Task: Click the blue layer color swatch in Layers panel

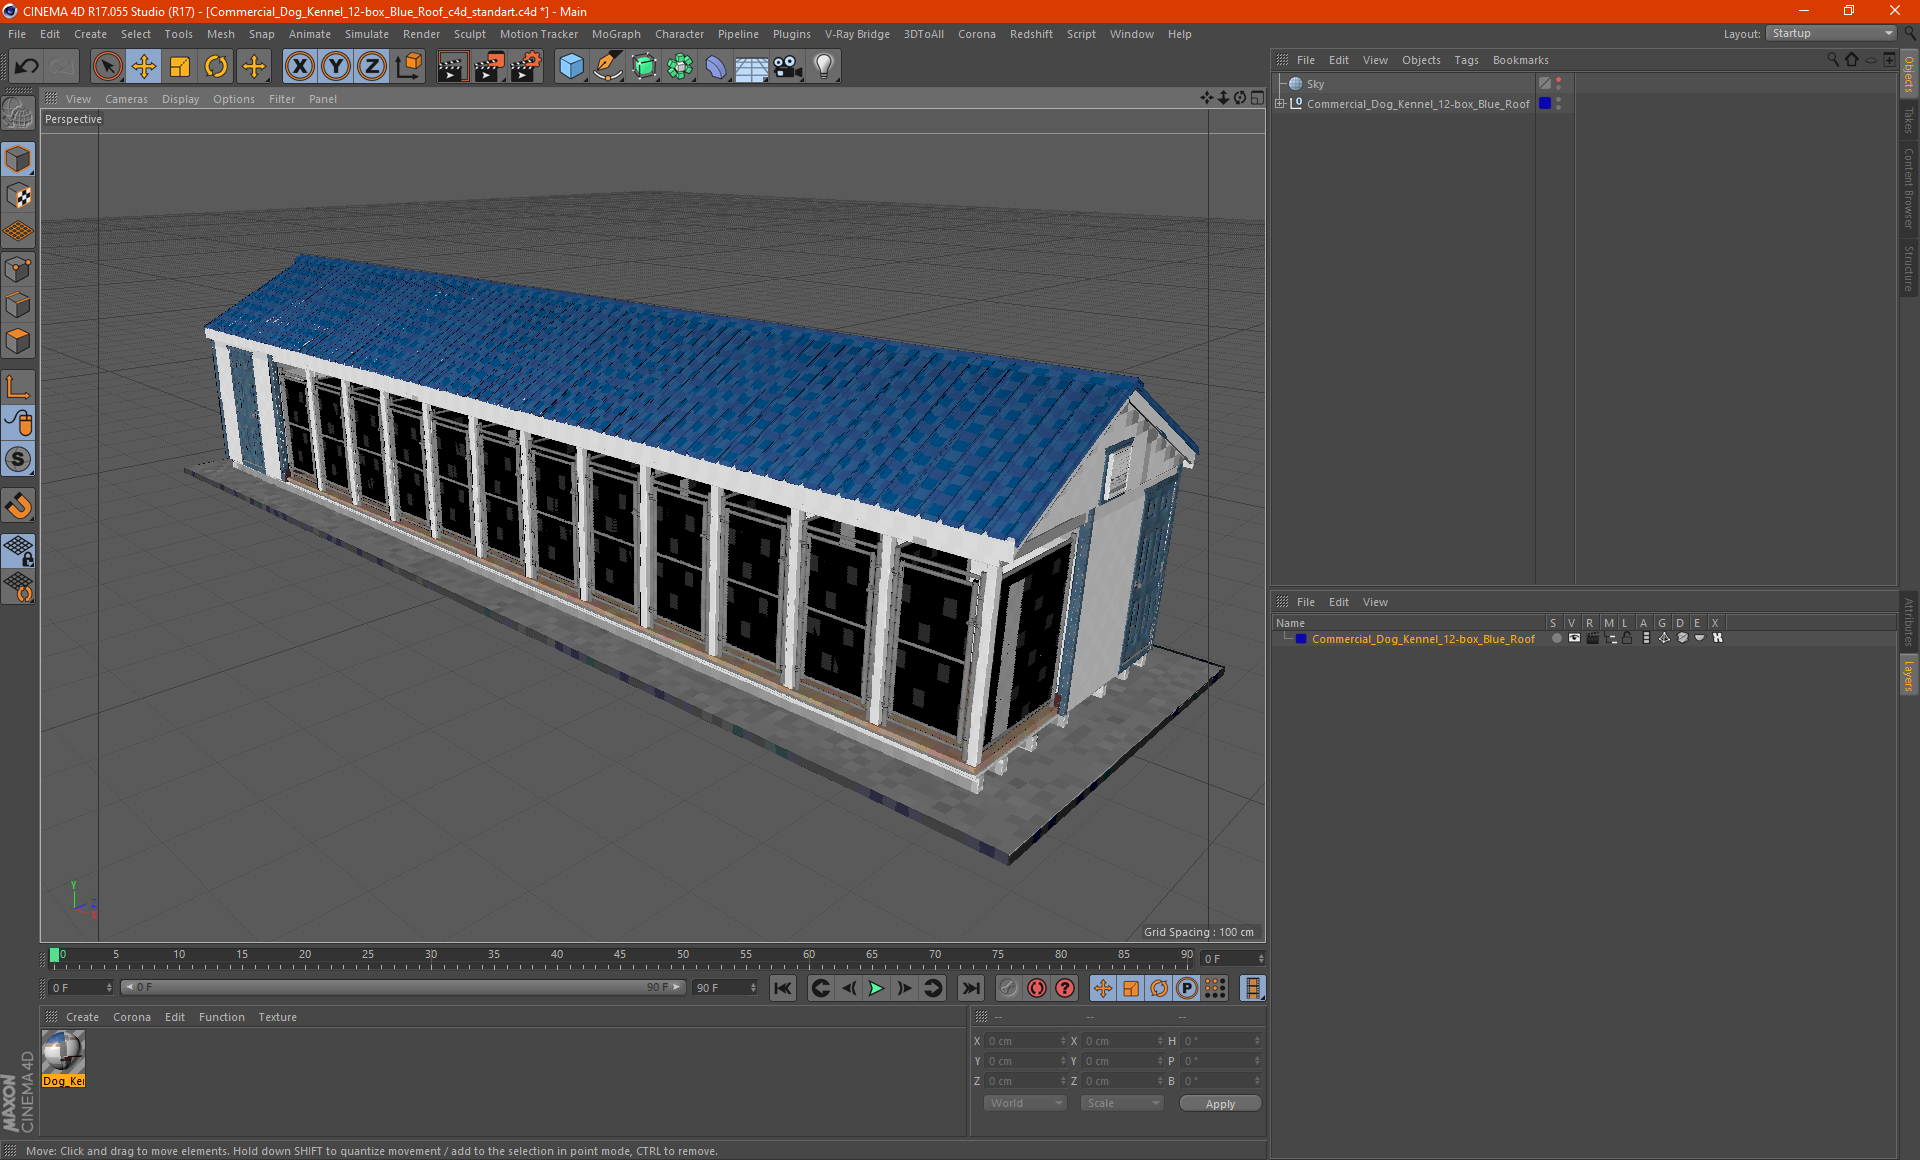Action: tap(1301, 638)
